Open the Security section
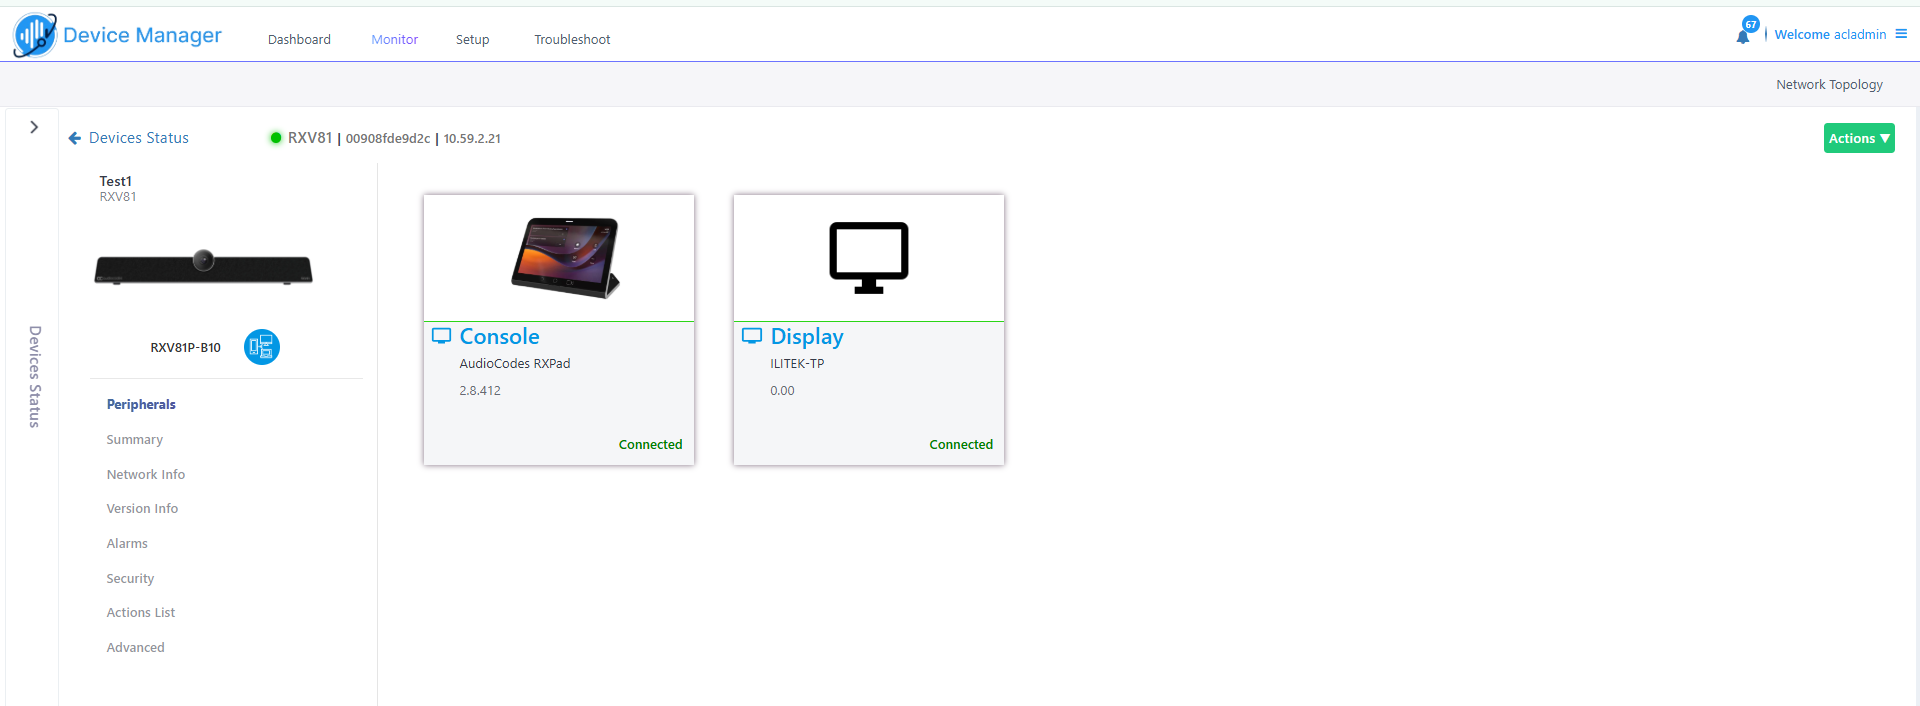1920x706 pixels. pyautogui.click(x=130, y=578)
